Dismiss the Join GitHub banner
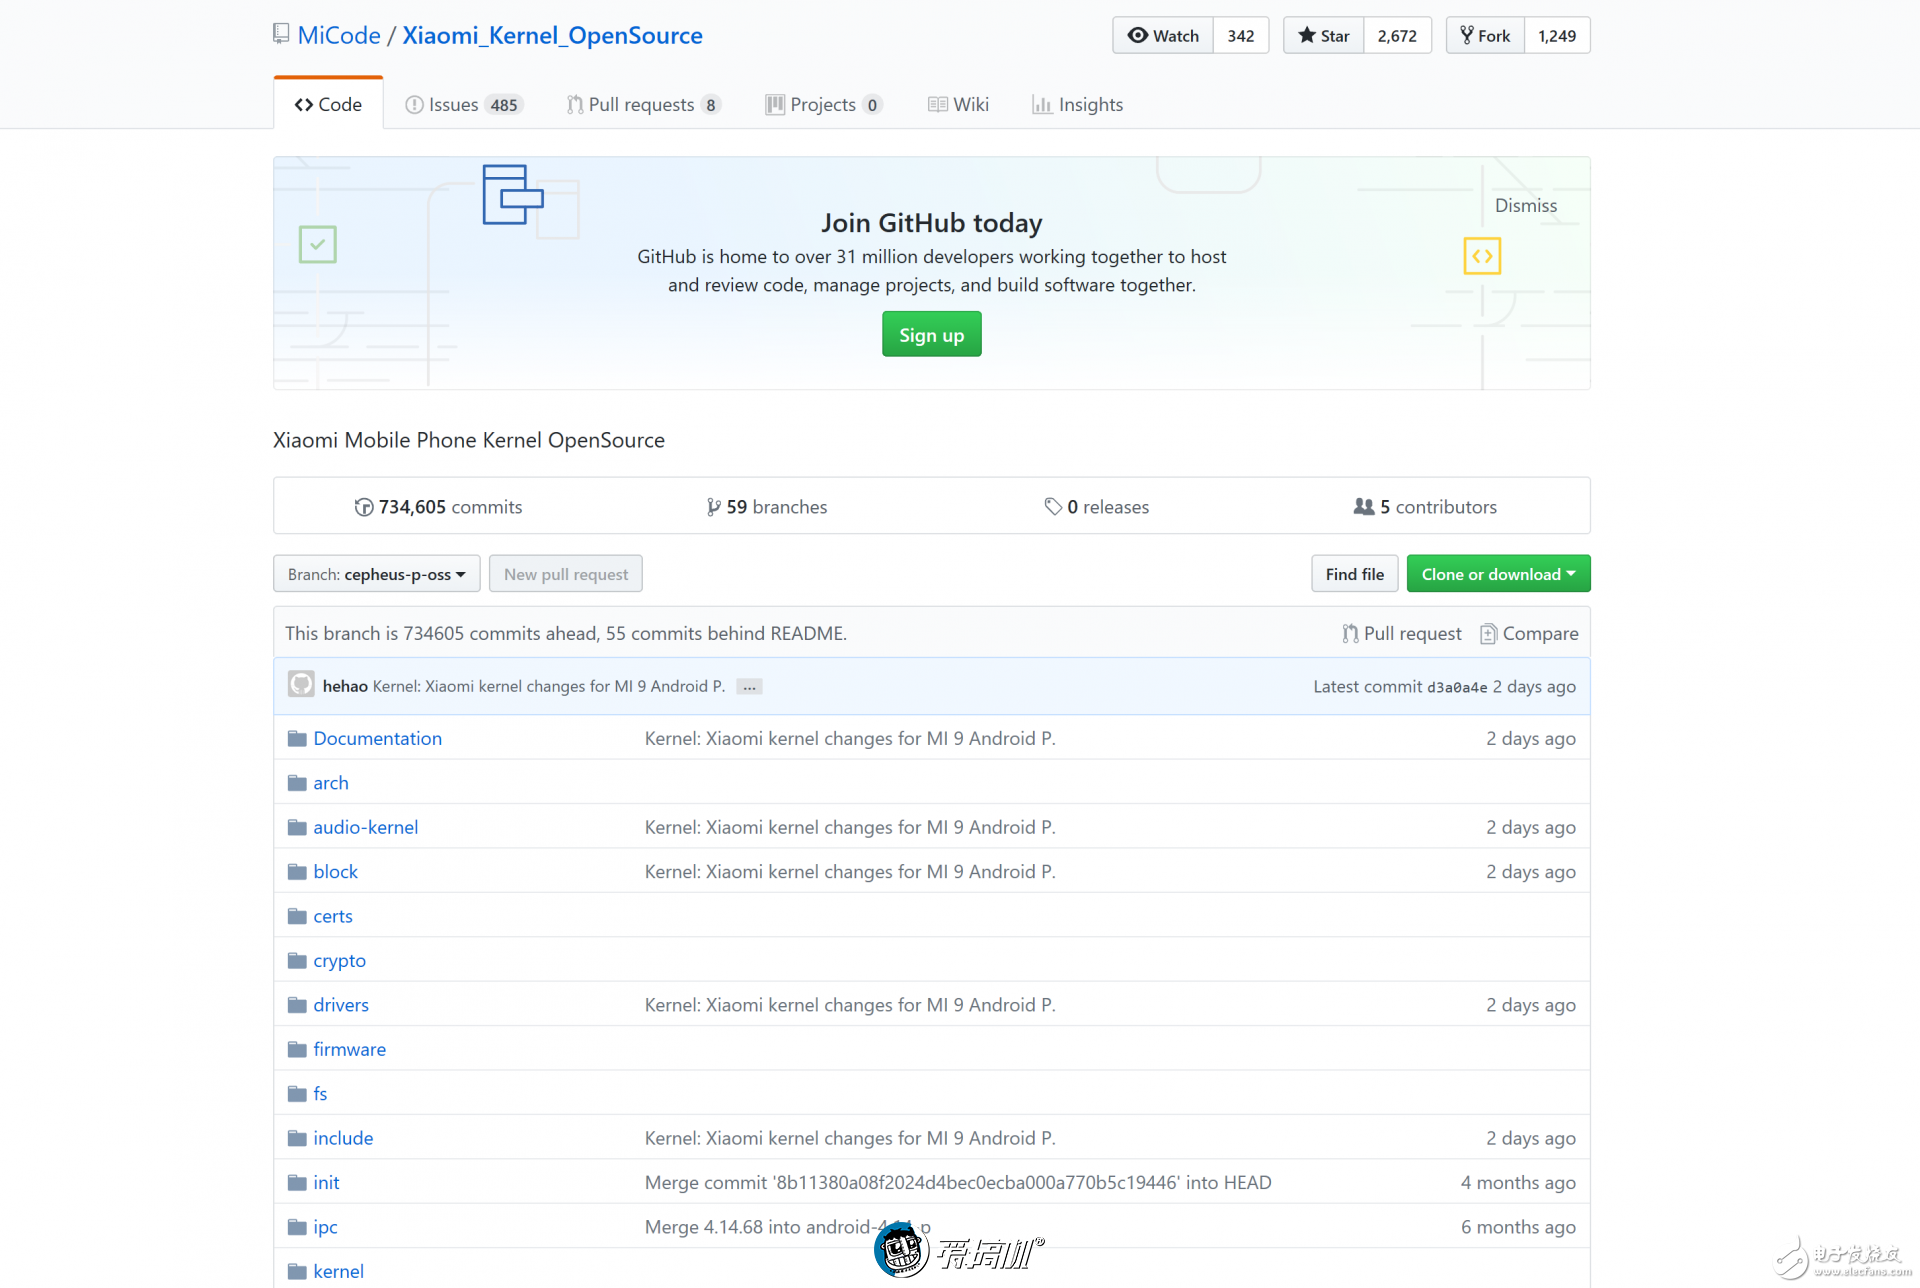 coord(1525,205)
